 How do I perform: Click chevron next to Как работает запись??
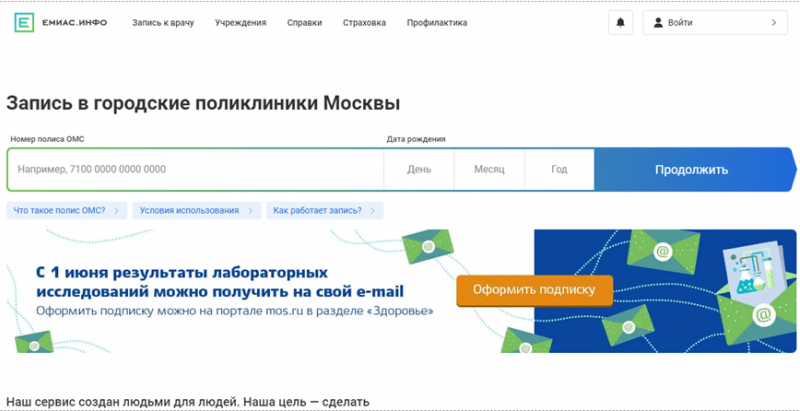[372, 211]
